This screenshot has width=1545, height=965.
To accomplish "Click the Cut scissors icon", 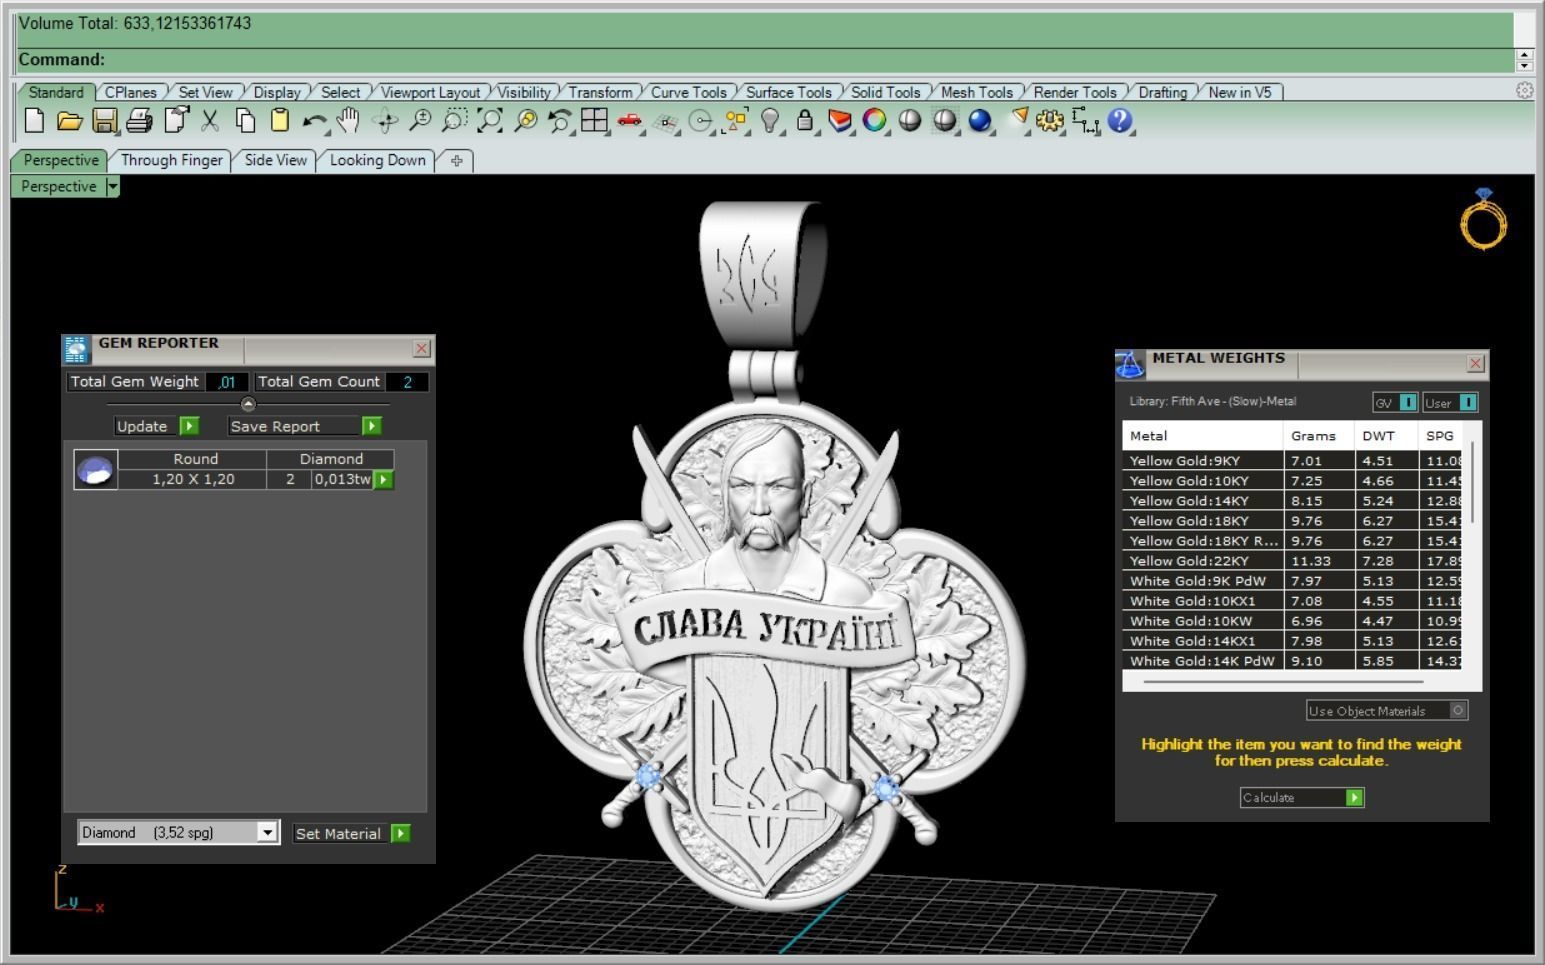I will [x=210, y=121].
